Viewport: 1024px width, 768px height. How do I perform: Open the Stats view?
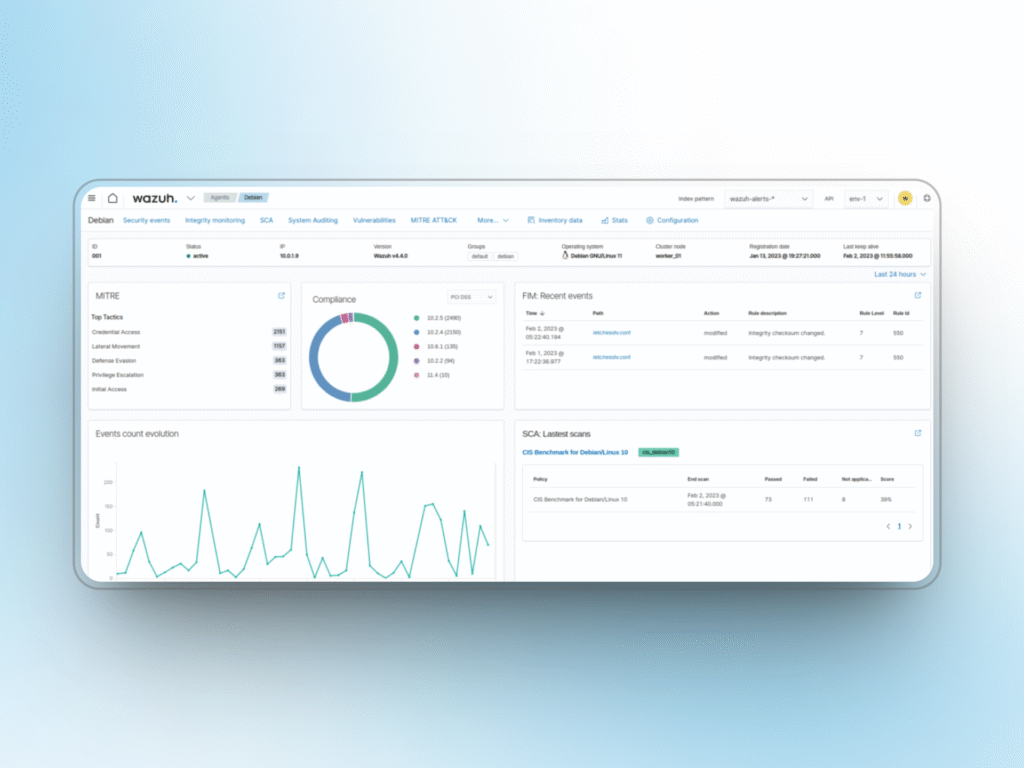click(615, 220)
